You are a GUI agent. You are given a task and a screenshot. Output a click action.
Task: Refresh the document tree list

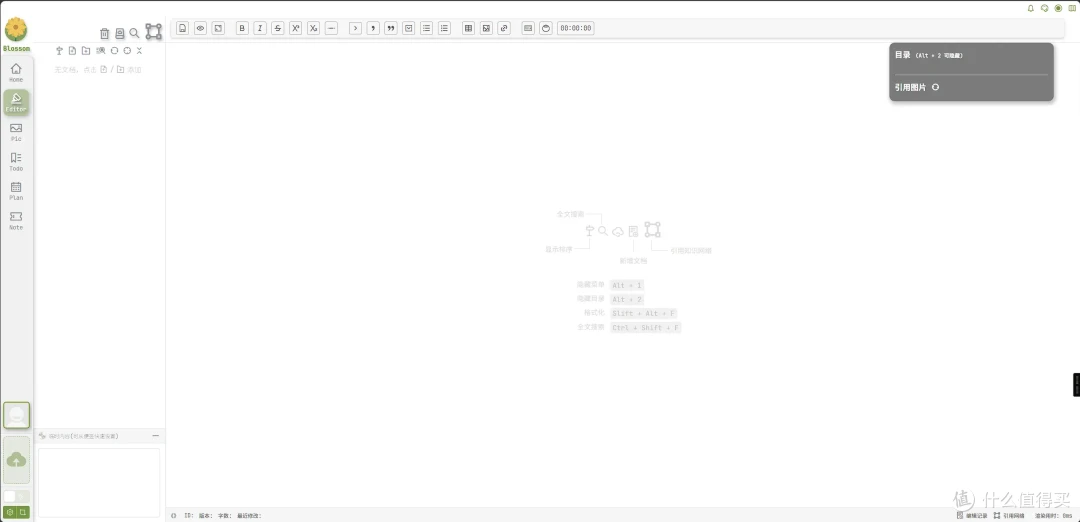coord(114,51)
